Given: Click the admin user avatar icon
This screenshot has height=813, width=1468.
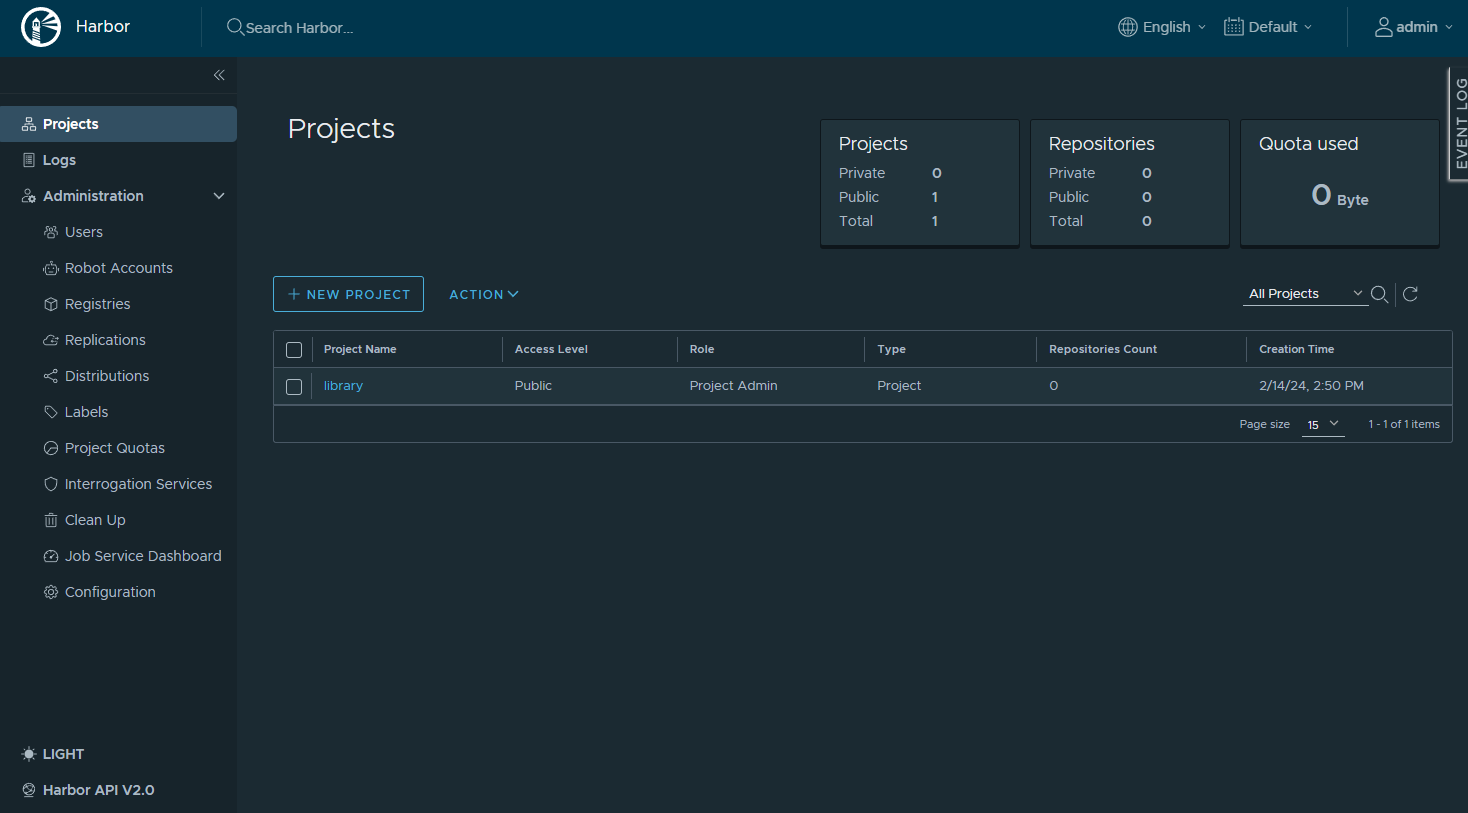Looking at the screenshot, I should (x=1384, y=27).
